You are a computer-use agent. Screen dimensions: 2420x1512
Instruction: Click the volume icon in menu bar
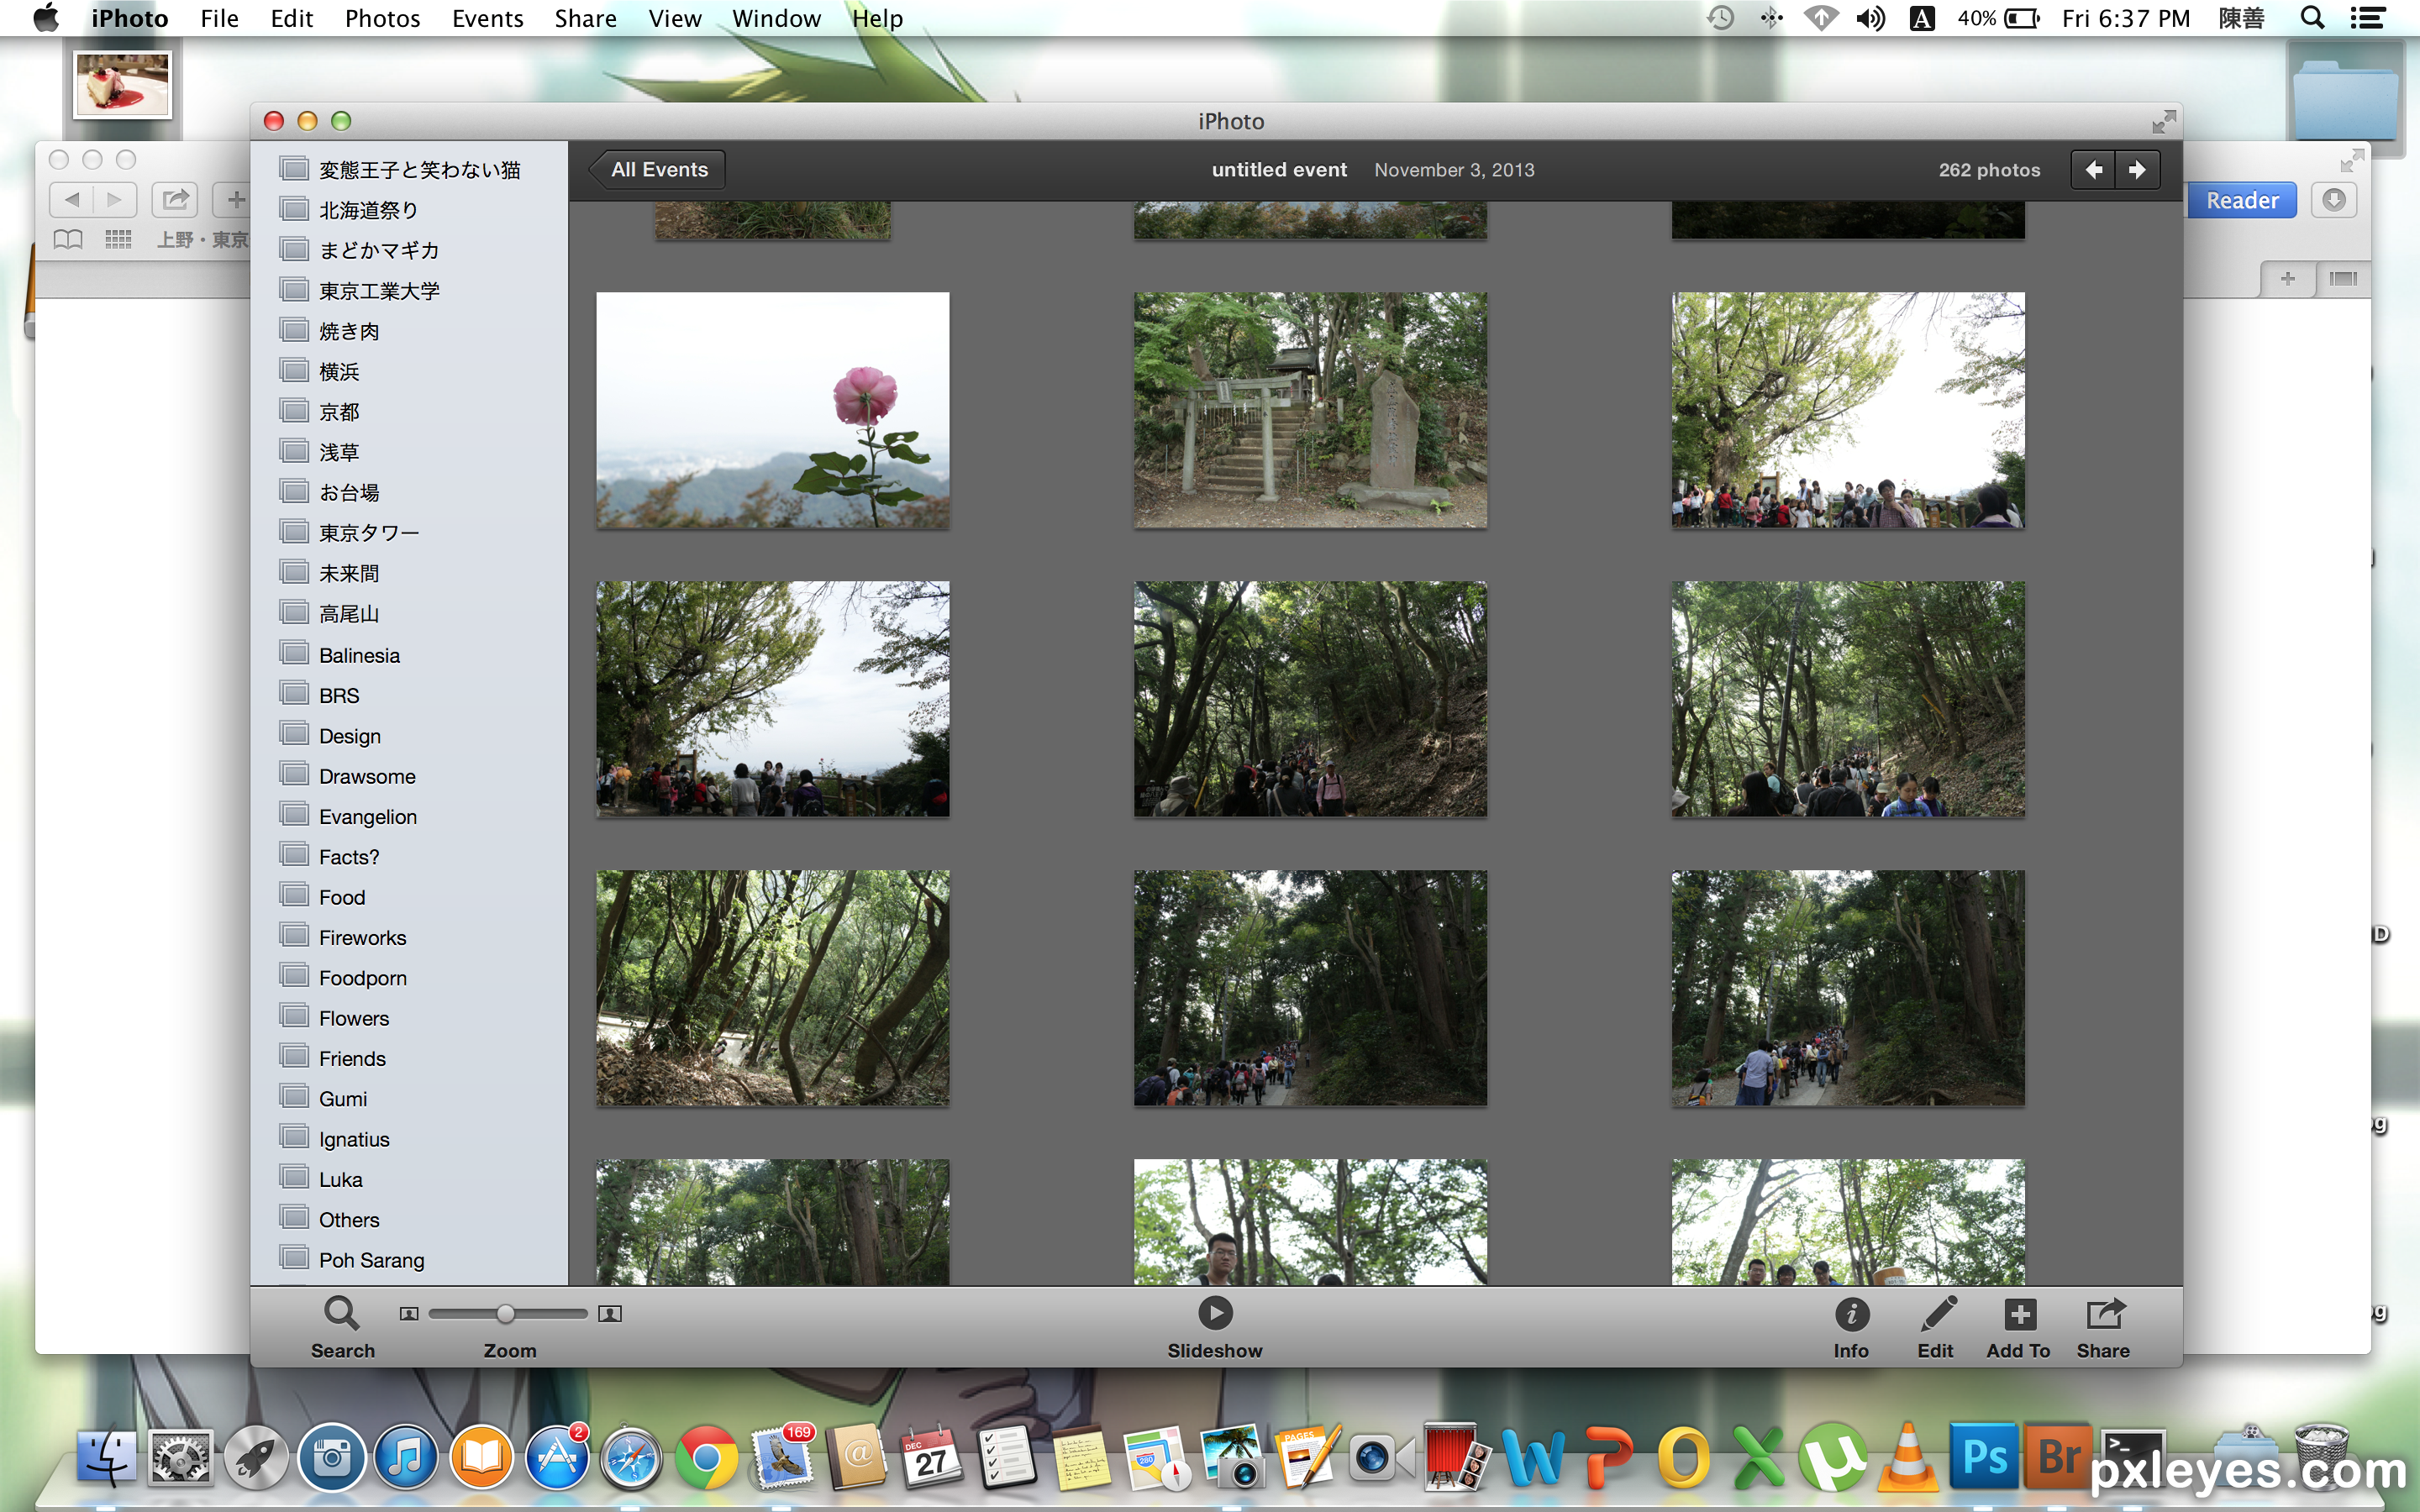pyautogui.click(x=1870, y=18)
